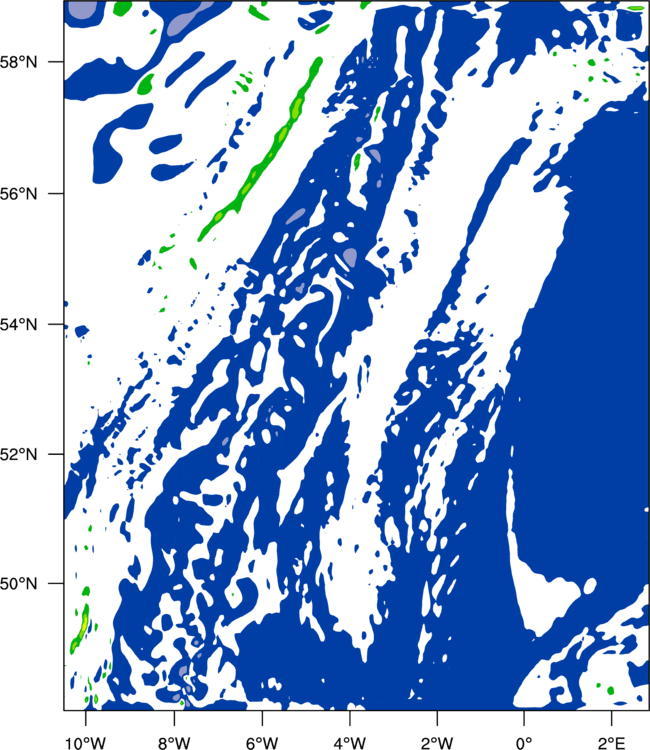Click the 10°W longitude label

[85, 743]
